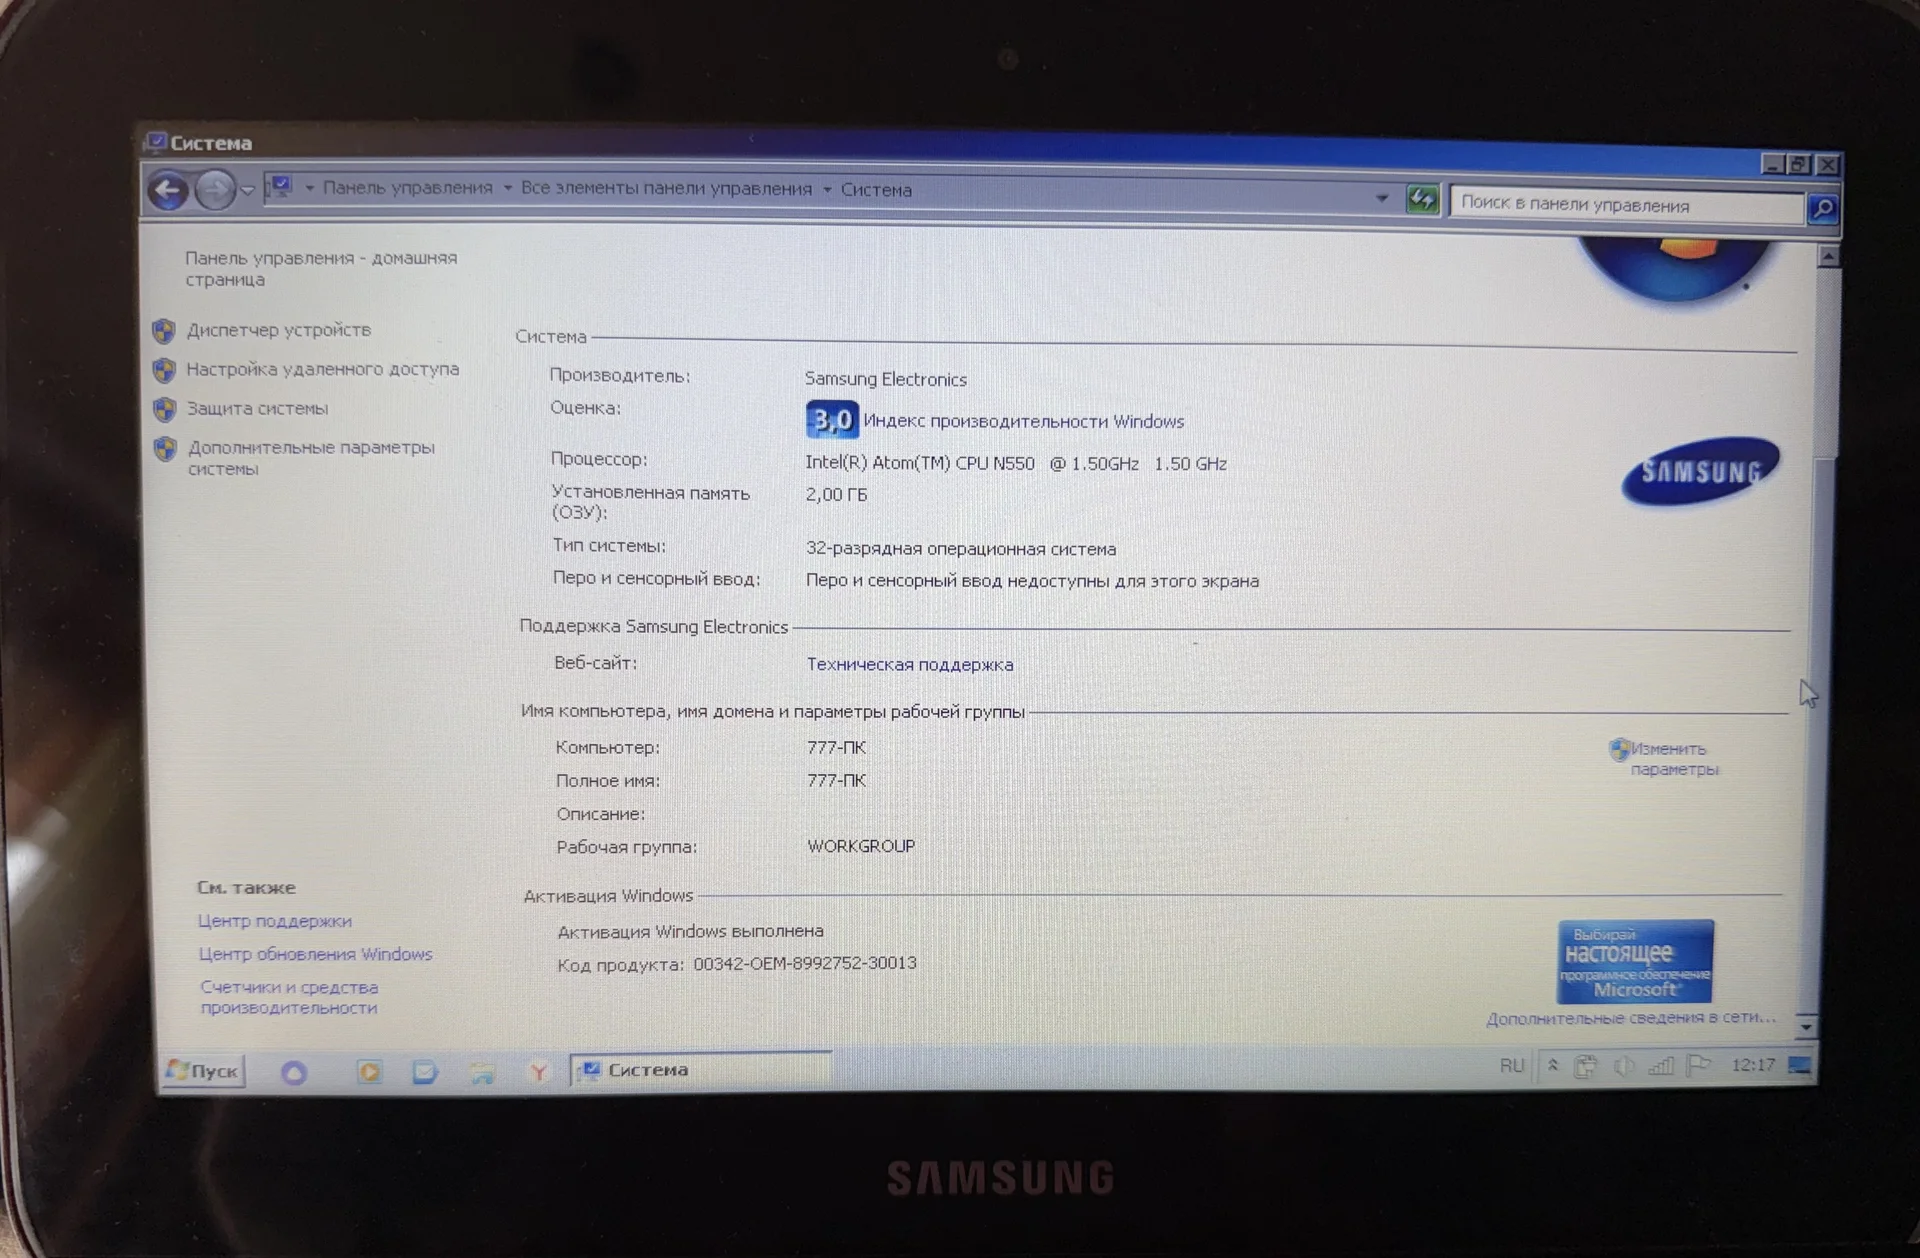Launch the purple circle taskbar icon
This screenshot has width=1920, height=1258.
tap(293, 1073)
